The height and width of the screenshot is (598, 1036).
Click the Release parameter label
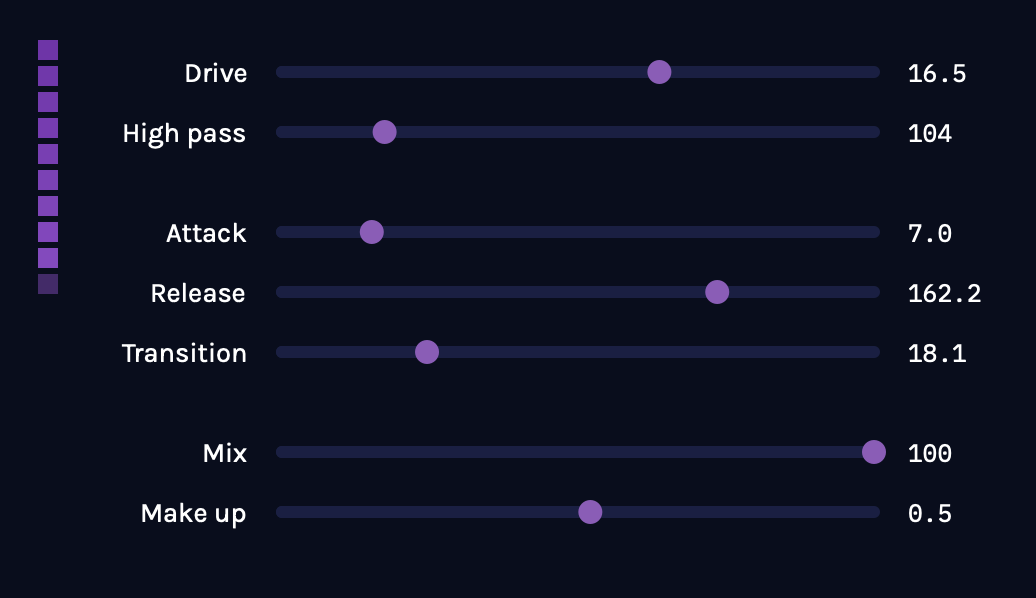pyautogui.click(x=198, y=293)
